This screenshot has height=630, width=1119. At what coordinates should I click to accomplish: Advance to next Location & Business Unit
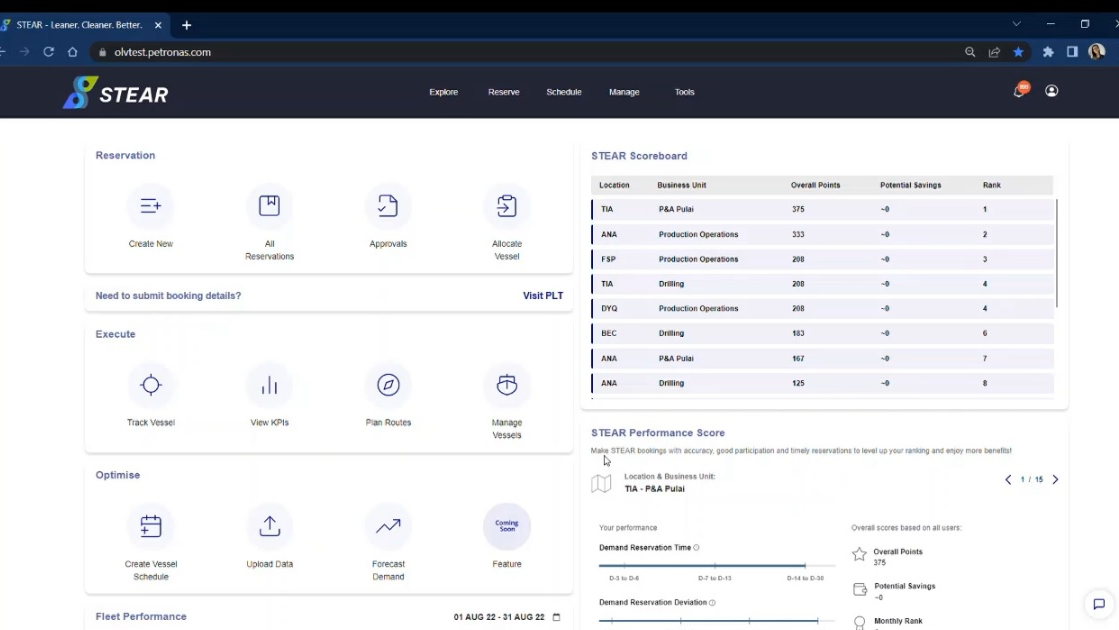[x=1055, y=479]
